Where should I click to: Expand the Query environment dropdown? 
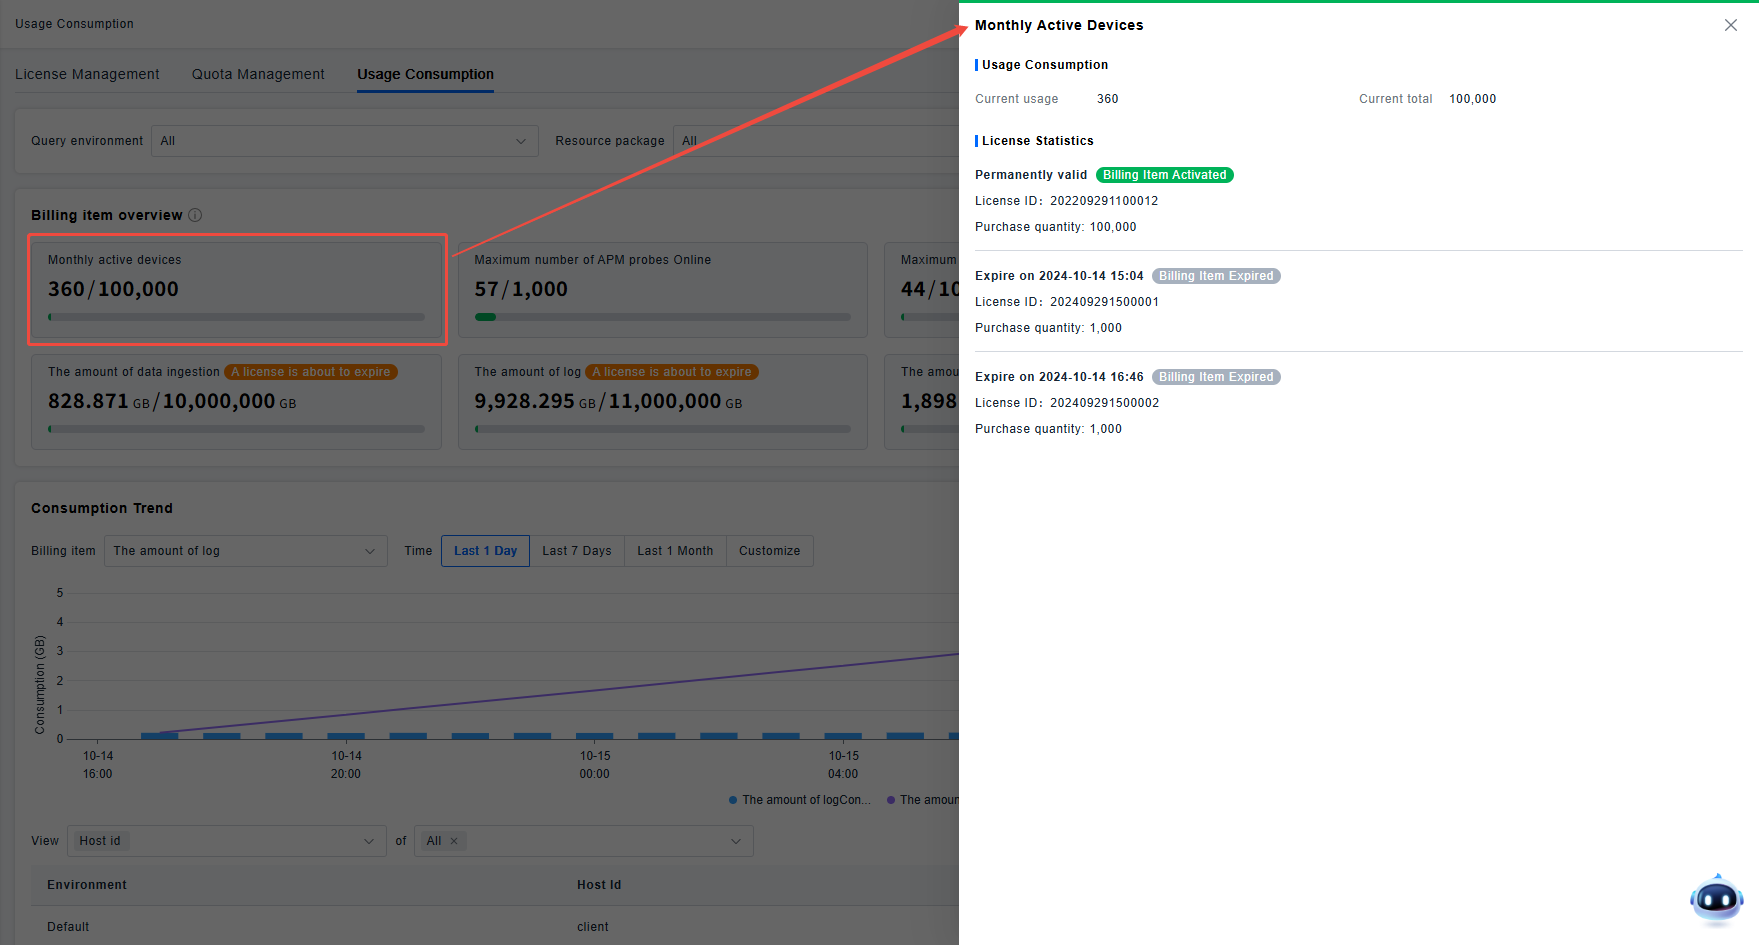(x=344, y=141)
